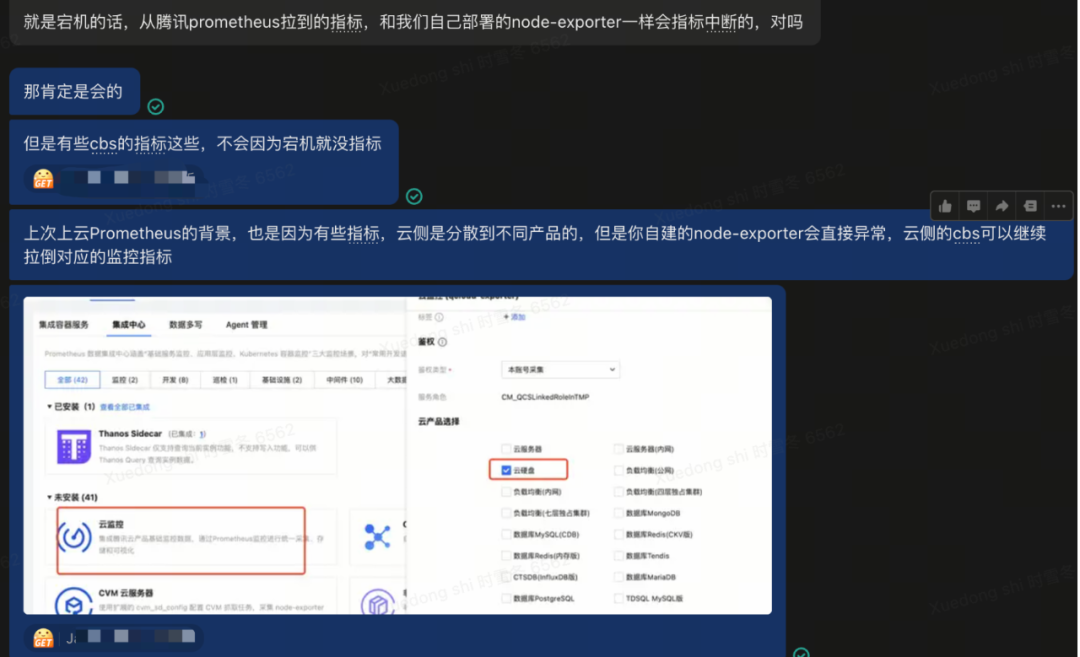The height and width of the screenshot is (657, 1080).
Task: Select the 全部 (42) filter tab
Action: click(x=72, y=379)
